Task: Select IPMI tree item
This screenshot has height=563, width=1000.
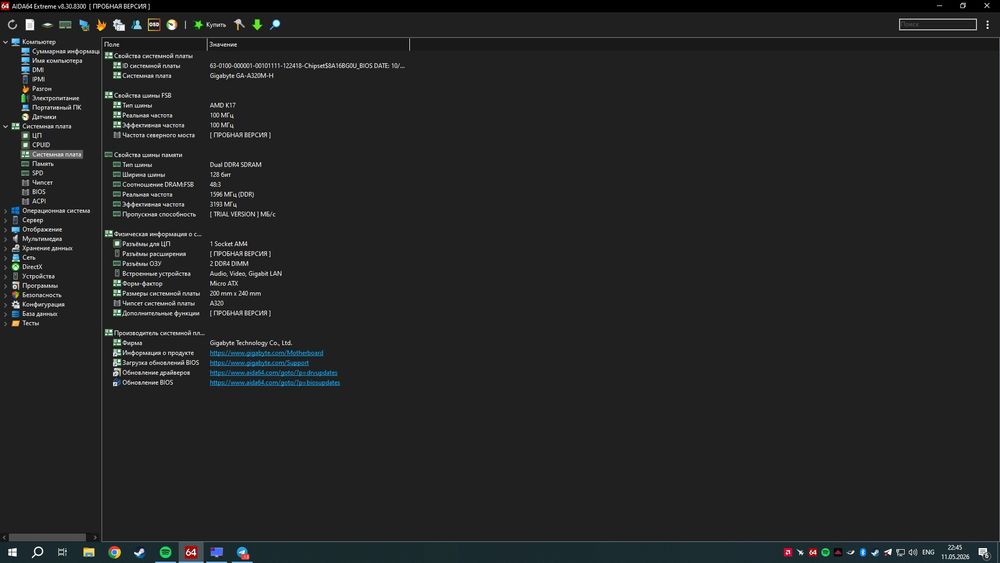Action: coord(38,80)
